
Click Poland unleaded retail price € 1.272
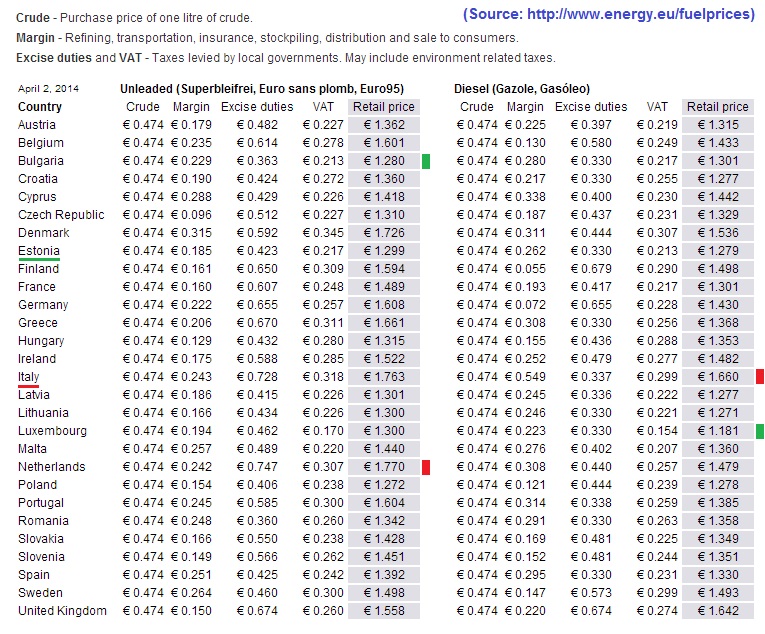384,485
